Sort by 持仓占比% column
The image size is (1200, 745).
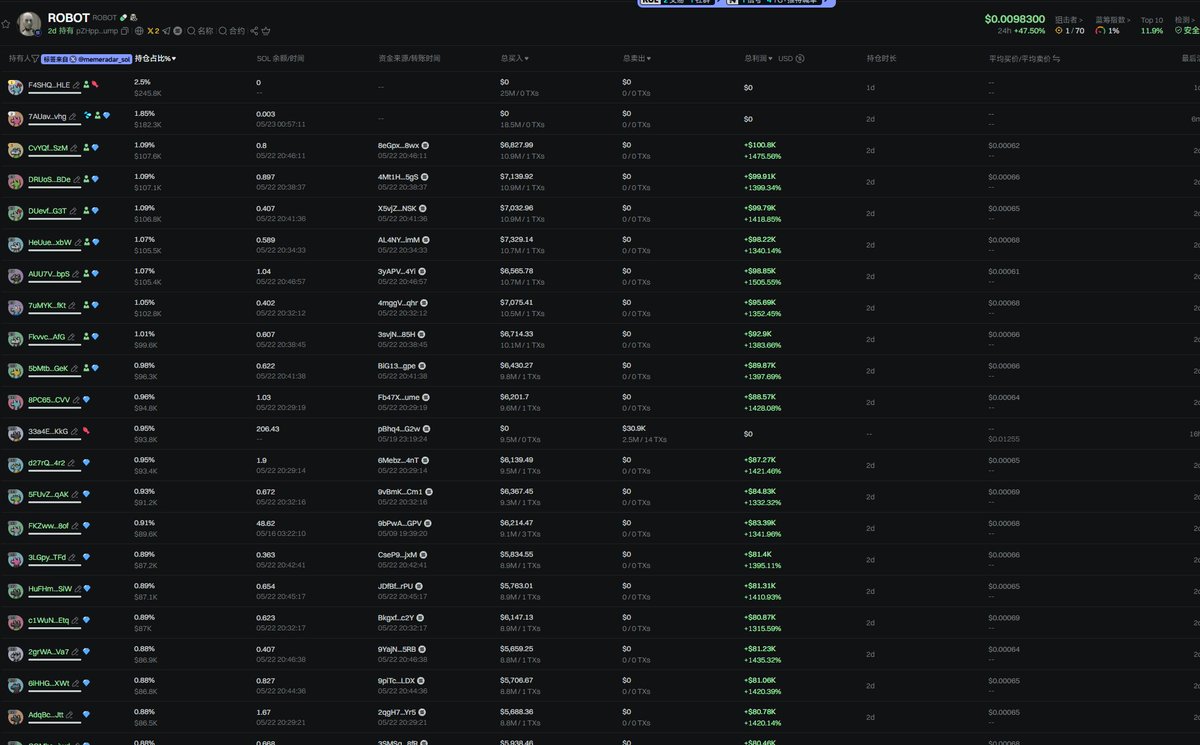pos(155,59)
